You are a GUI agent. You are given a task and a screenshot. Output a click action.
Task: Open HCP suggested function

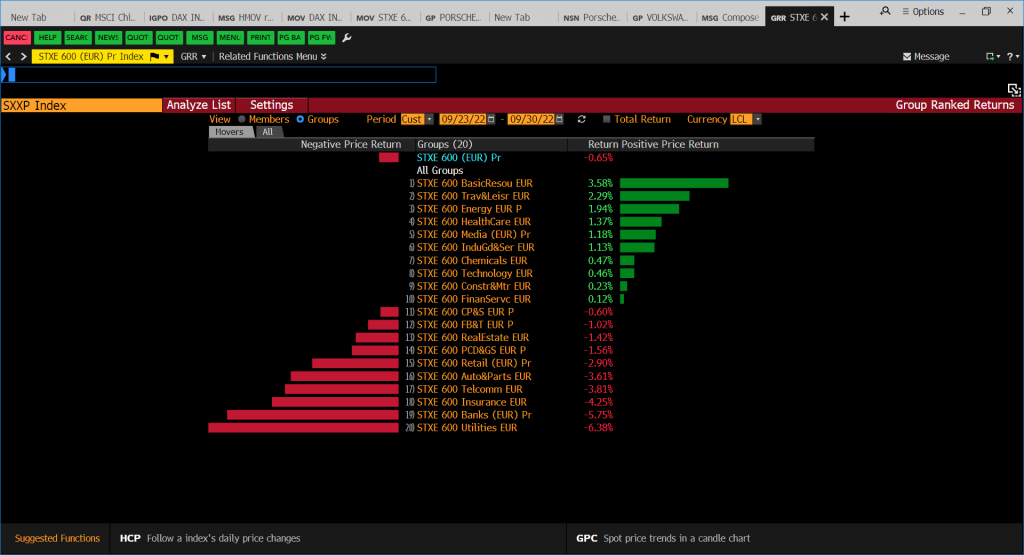[210, 539]
